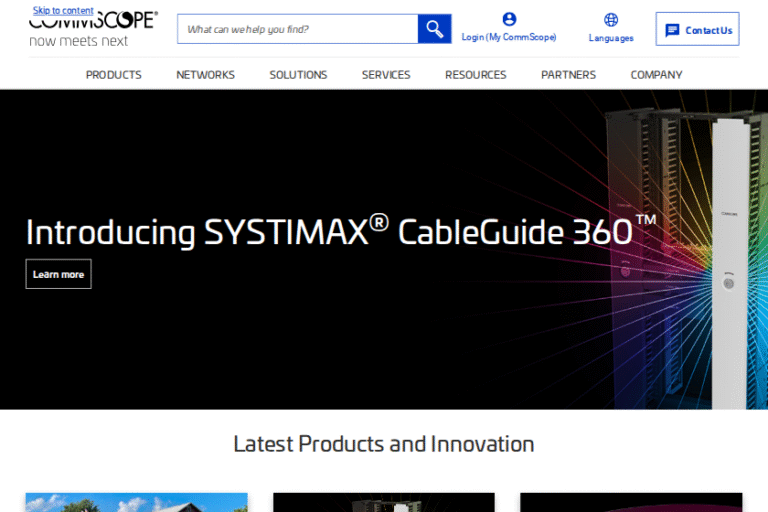768x512 pixels.
Task: Open the Products menu
Action: (113, 75)
